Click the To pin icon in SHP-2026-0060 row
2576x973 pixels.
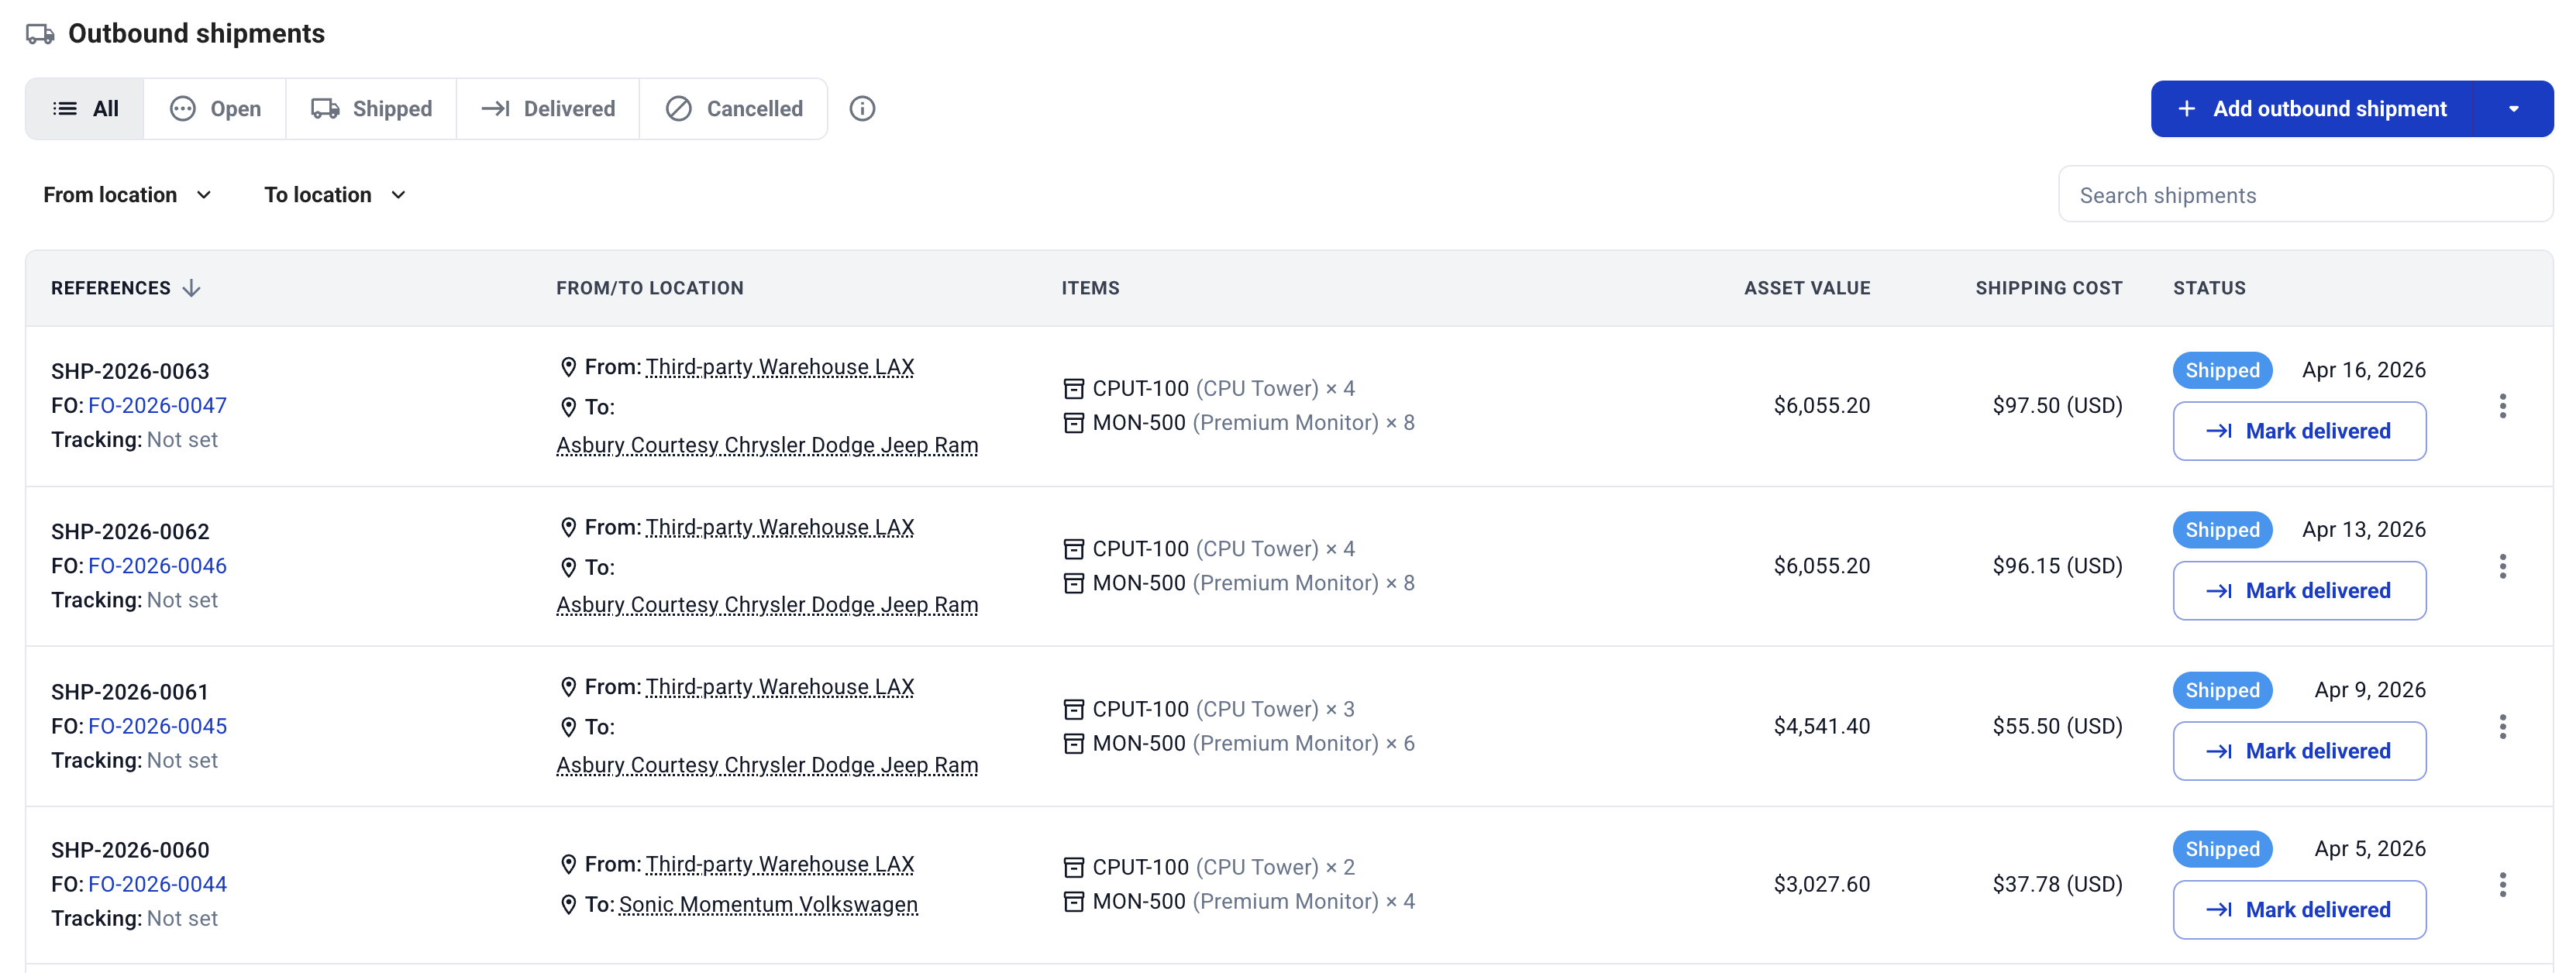[x=568, y=904]
